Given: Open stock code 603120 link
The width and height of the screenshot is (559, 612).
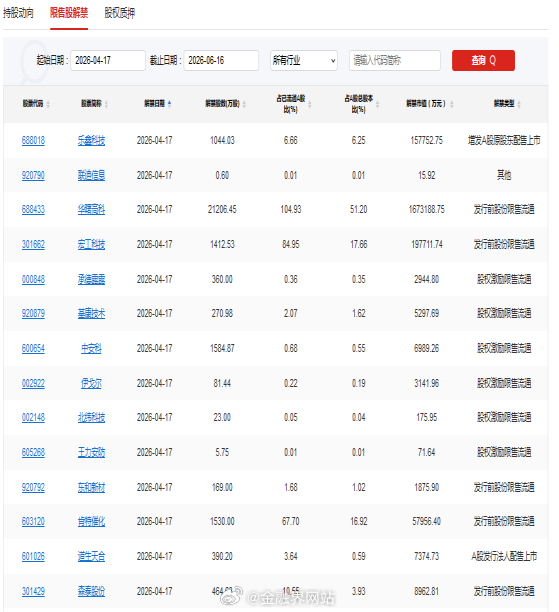Looking at the screenshot, I should (33, 521).
